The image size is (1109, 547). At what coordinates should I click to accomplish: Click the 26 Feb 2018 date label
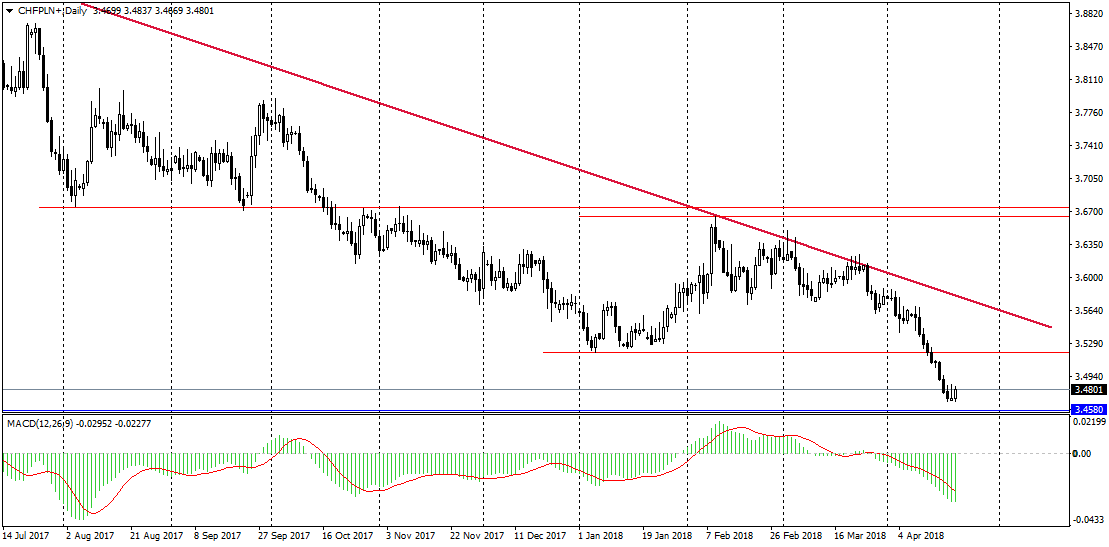tap(796, 536)
